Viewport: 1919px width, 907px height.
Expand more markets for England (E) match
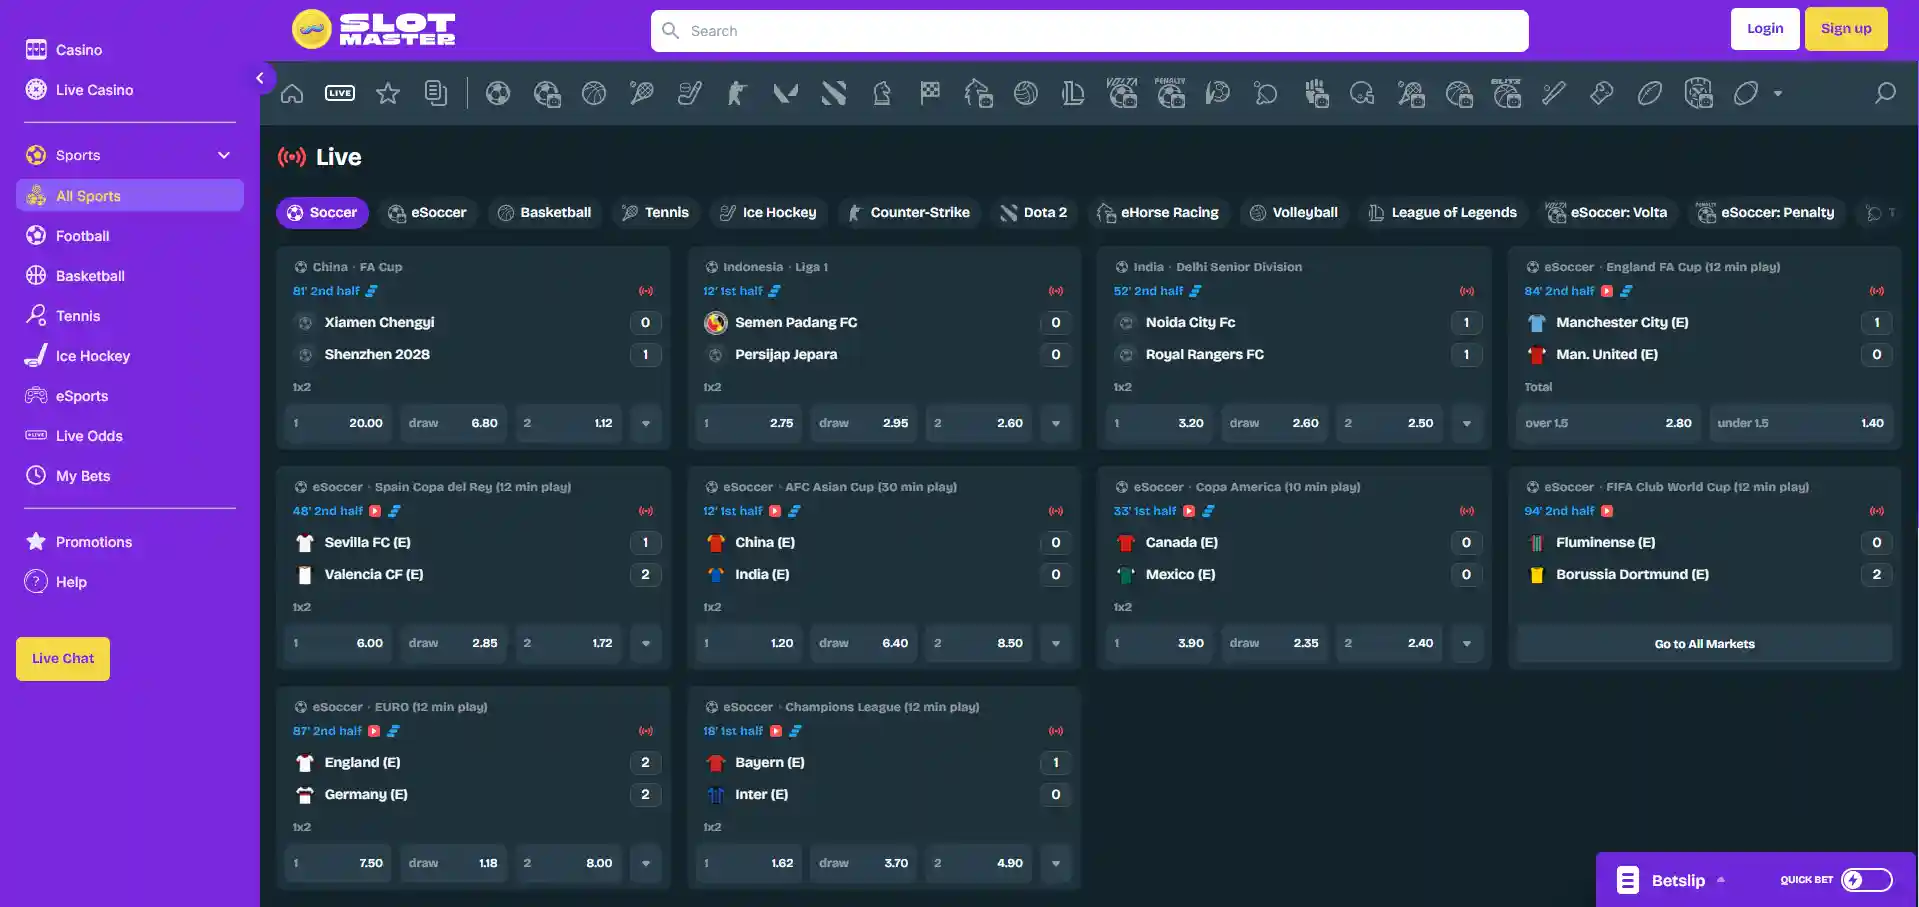click(x=646, y=863)
